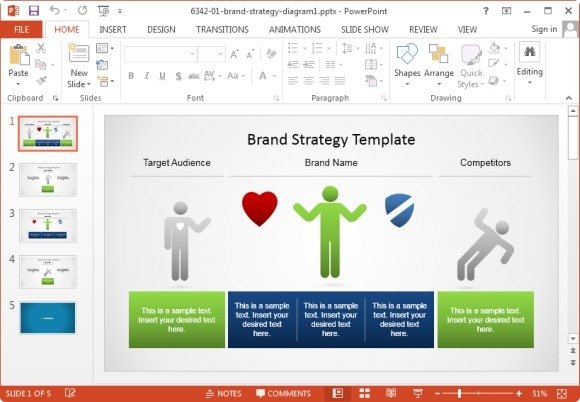Toggle the NOTES pane in status bar
The height and width of the screenshot is (402, 580).
click(x=223, y=393)
